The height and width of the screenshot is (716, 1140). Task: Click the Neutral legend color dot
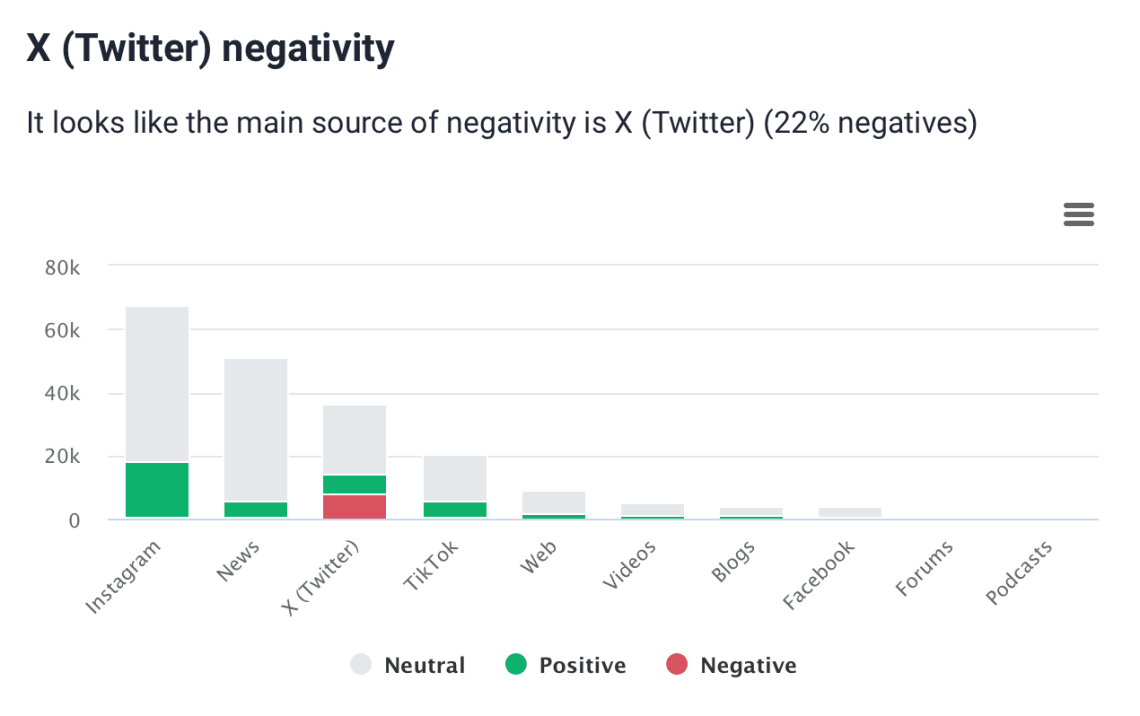click(360, 665)
